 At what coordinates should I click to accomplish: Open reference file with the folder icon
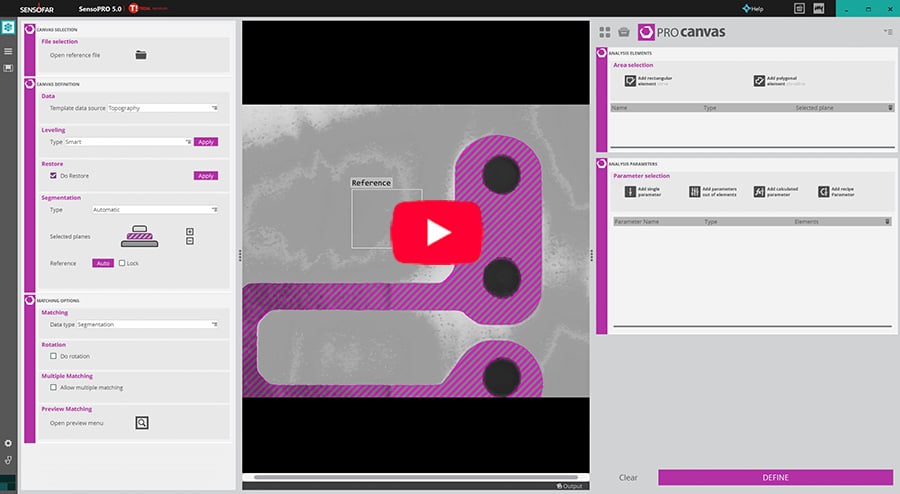coord(141,55)
